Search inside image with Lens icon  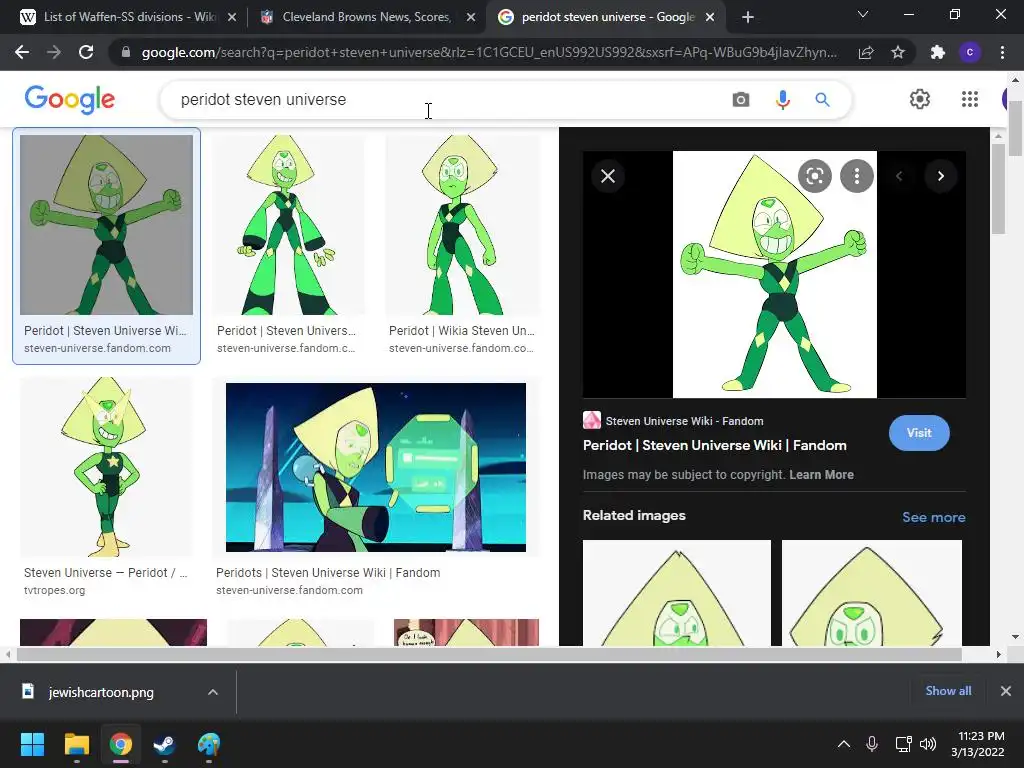coord(814,176)
